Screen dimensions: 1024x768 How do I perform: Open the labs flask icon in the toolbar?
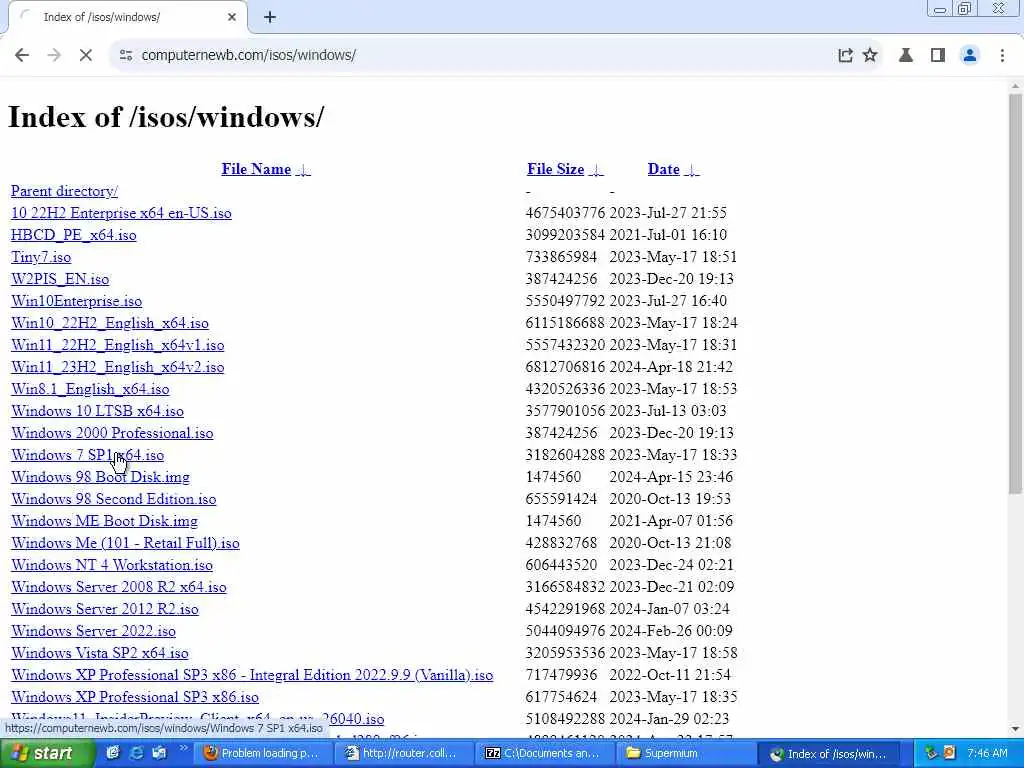click(x=905, y=56)
